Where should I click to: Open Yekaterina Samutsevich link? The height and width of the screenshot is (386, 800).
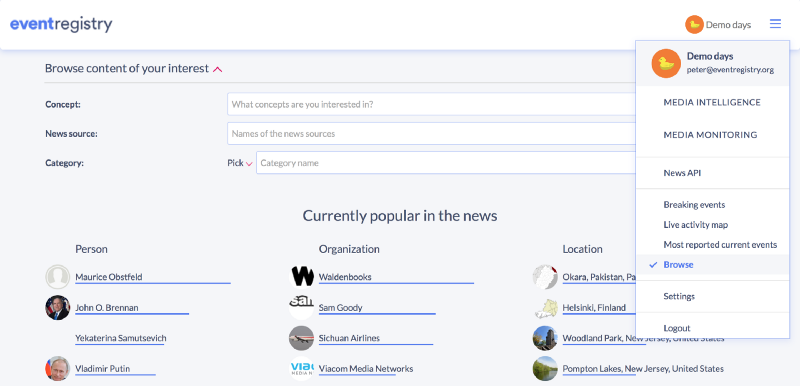pyautogui.click(x=120, y=338)
